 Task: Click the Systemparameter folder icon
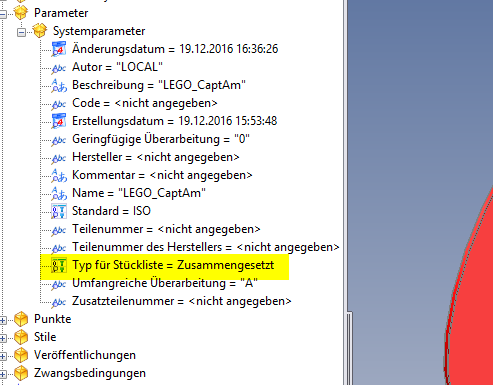tap(40, 31)
